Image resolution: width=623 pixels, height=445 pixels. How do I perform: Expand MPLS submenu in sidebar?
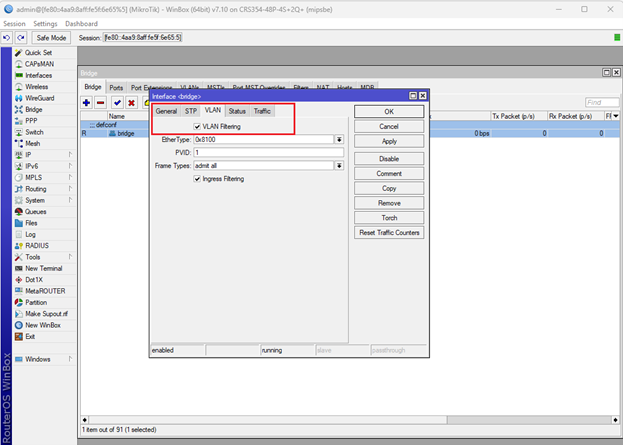[x=70, y=177]
